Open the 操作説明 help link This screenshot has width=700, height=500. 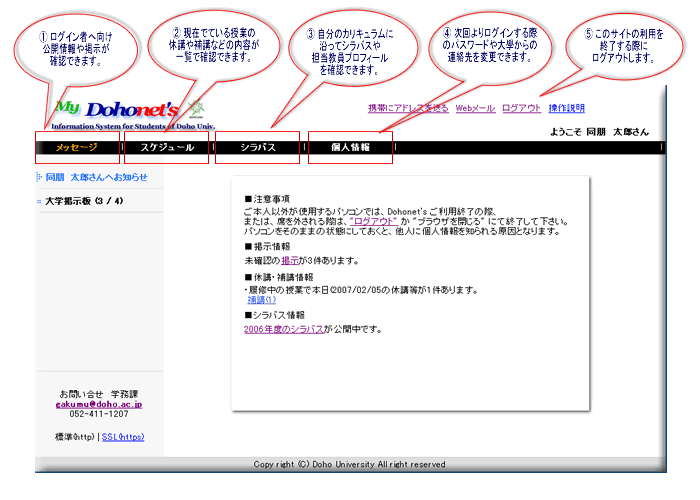click(567, 108)
